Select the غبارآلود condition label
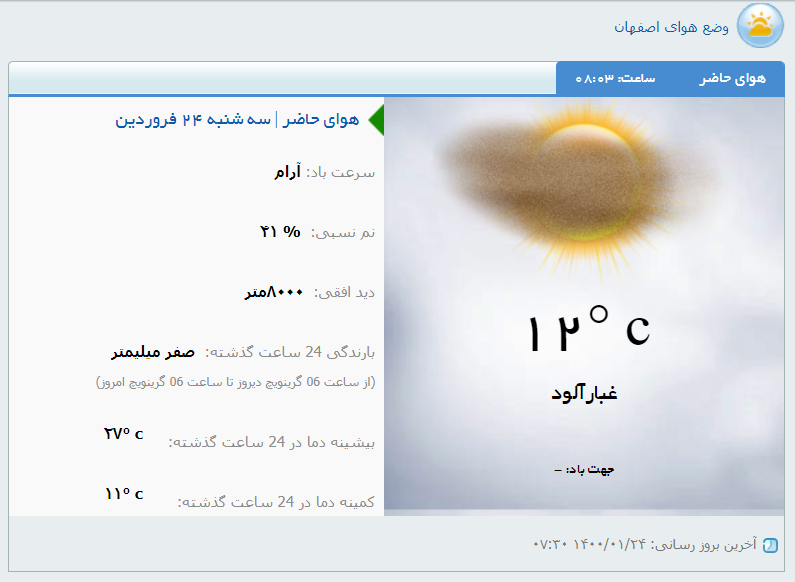 [585, 393]
